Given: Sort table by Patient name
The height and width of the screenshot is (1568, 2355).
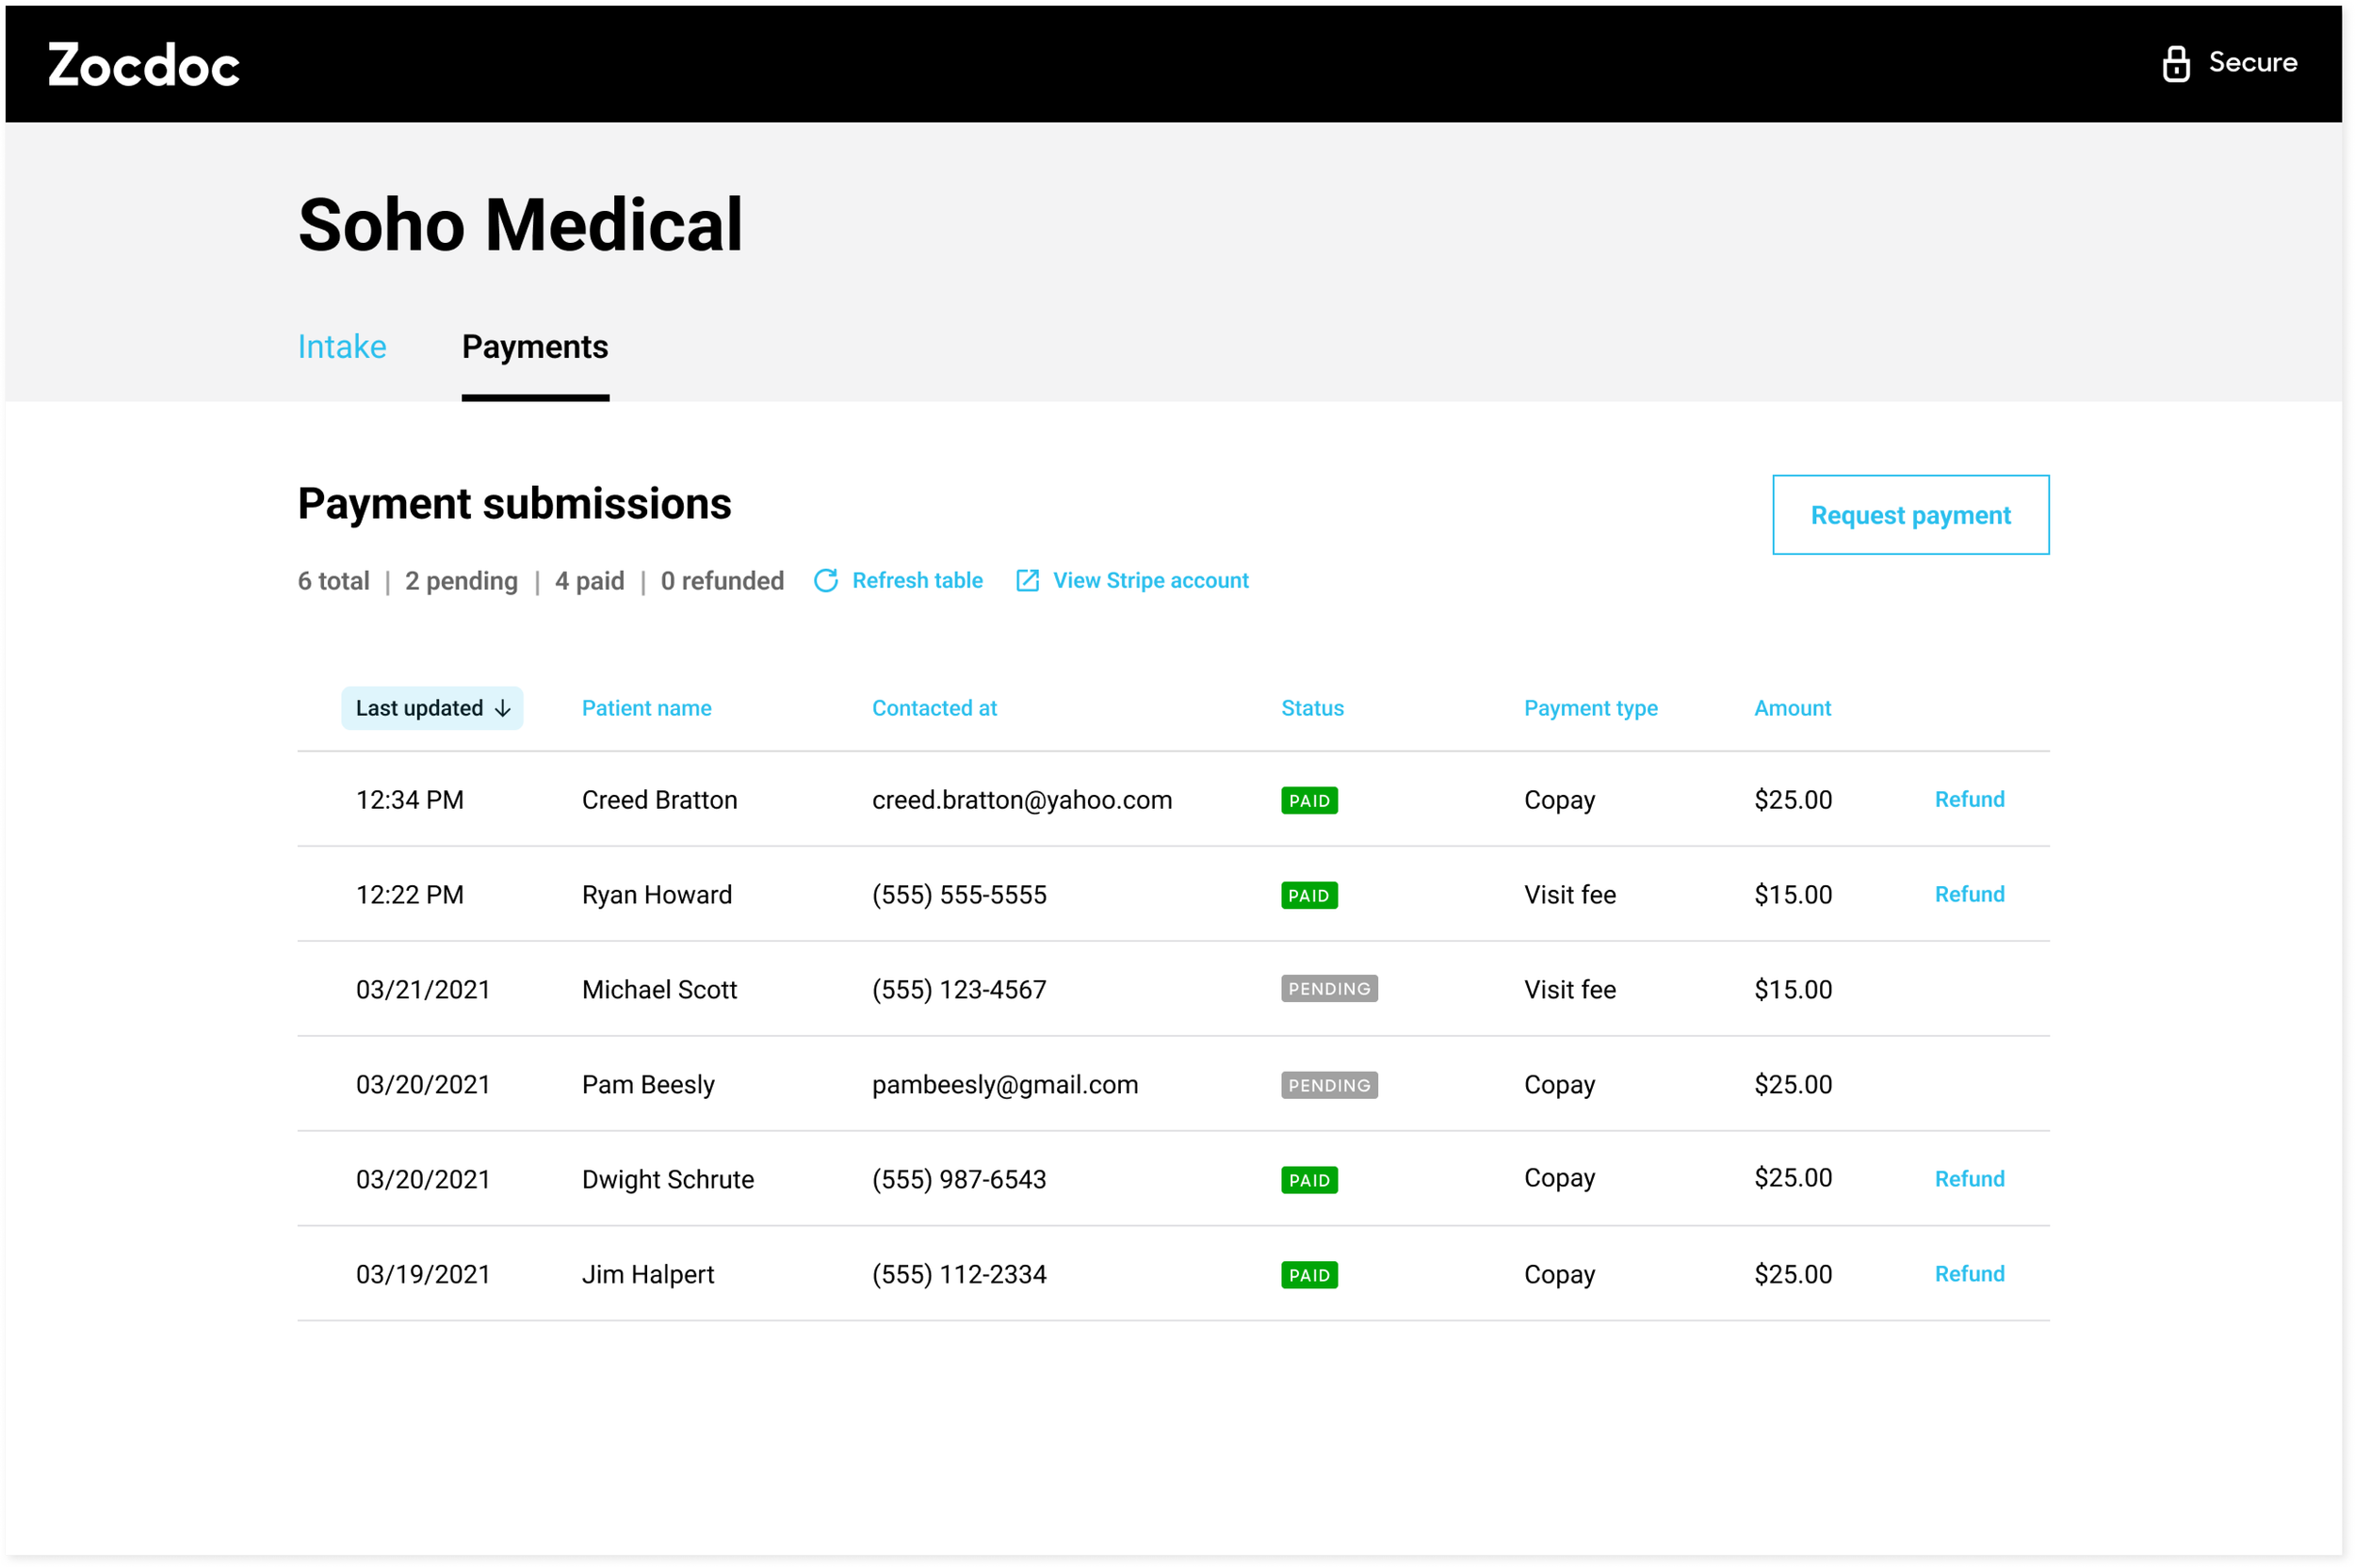Looking at the screenshot, I should click(646, 708).
